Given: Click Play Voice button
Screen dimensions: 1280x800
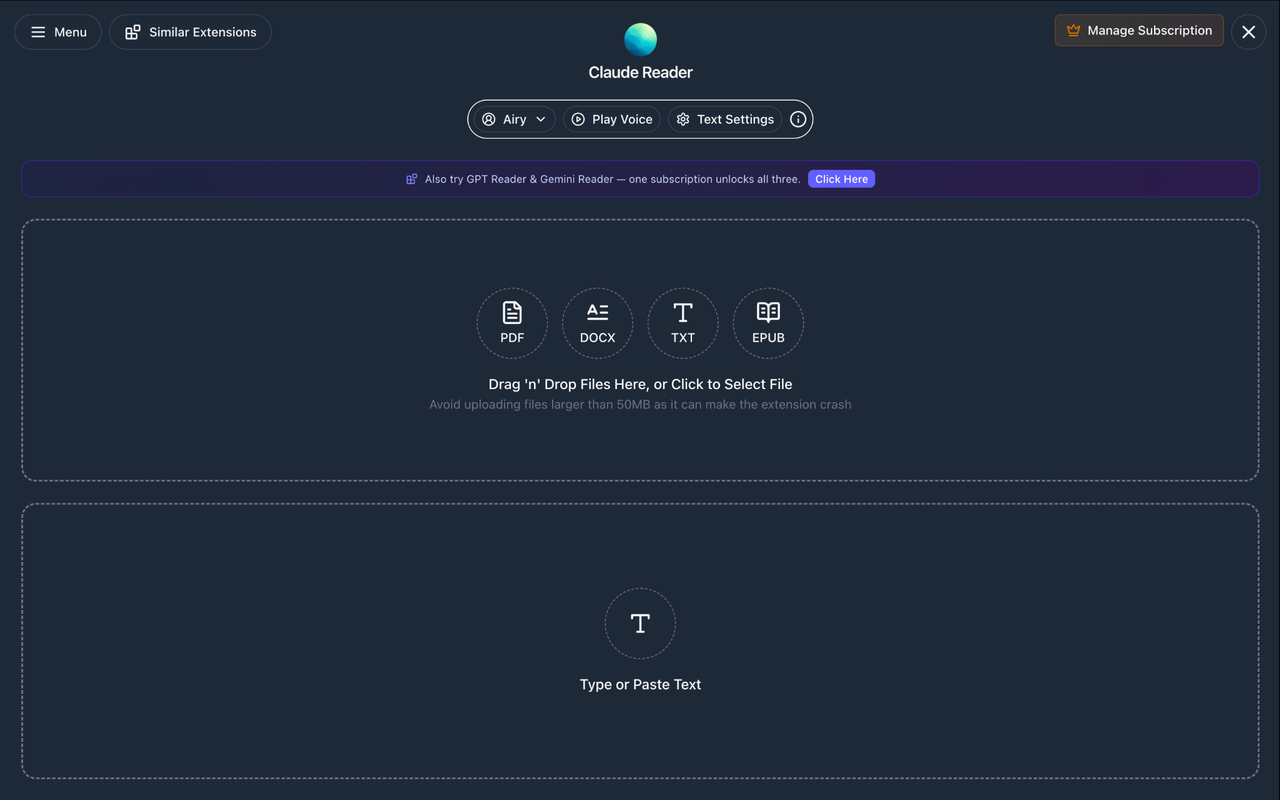Looking at the screenshot, I should pos(611,119).
